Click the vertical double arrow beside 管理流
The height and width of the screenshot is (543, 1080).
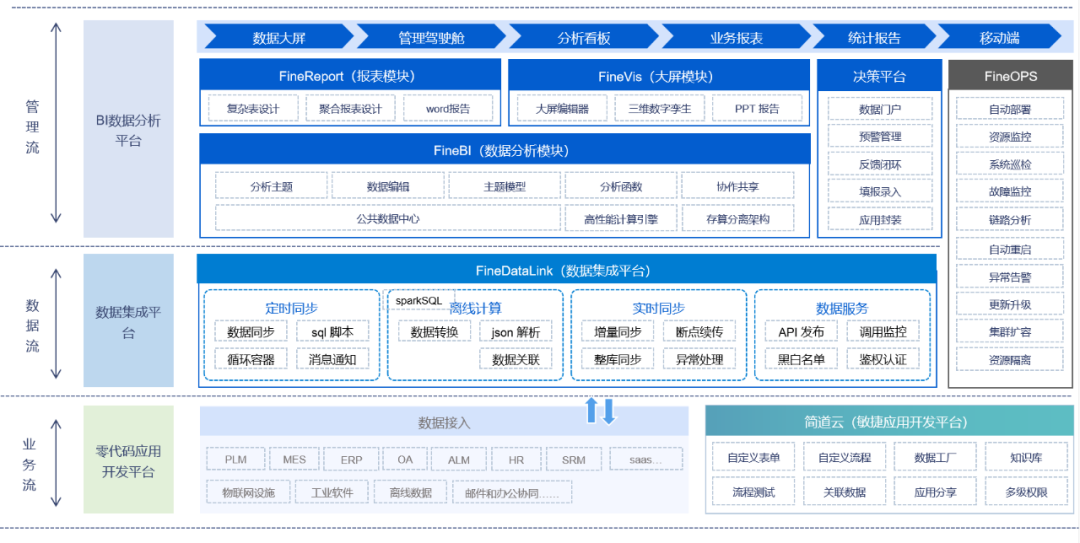[56, 123]
